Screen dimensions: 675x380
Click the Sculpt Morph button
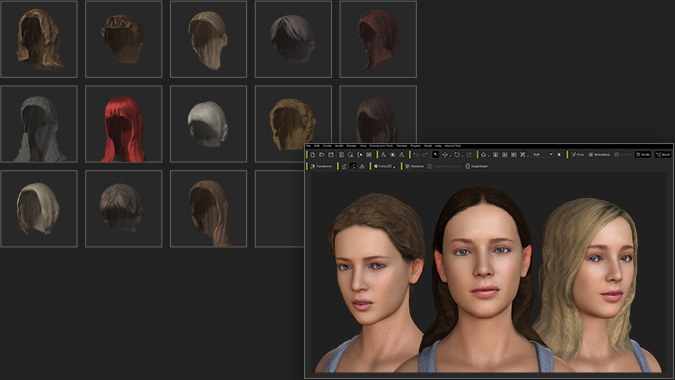476,166
